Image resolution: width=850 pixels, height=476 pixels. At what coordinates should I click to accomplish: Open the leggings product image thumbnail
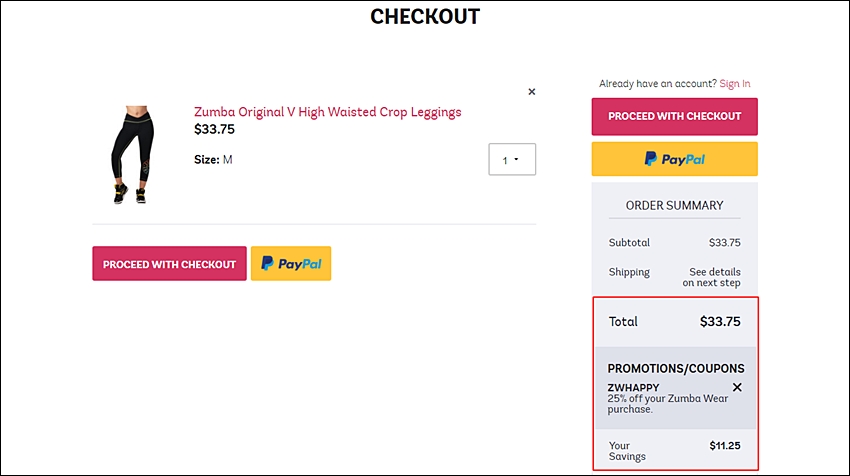tap(132, 155)
